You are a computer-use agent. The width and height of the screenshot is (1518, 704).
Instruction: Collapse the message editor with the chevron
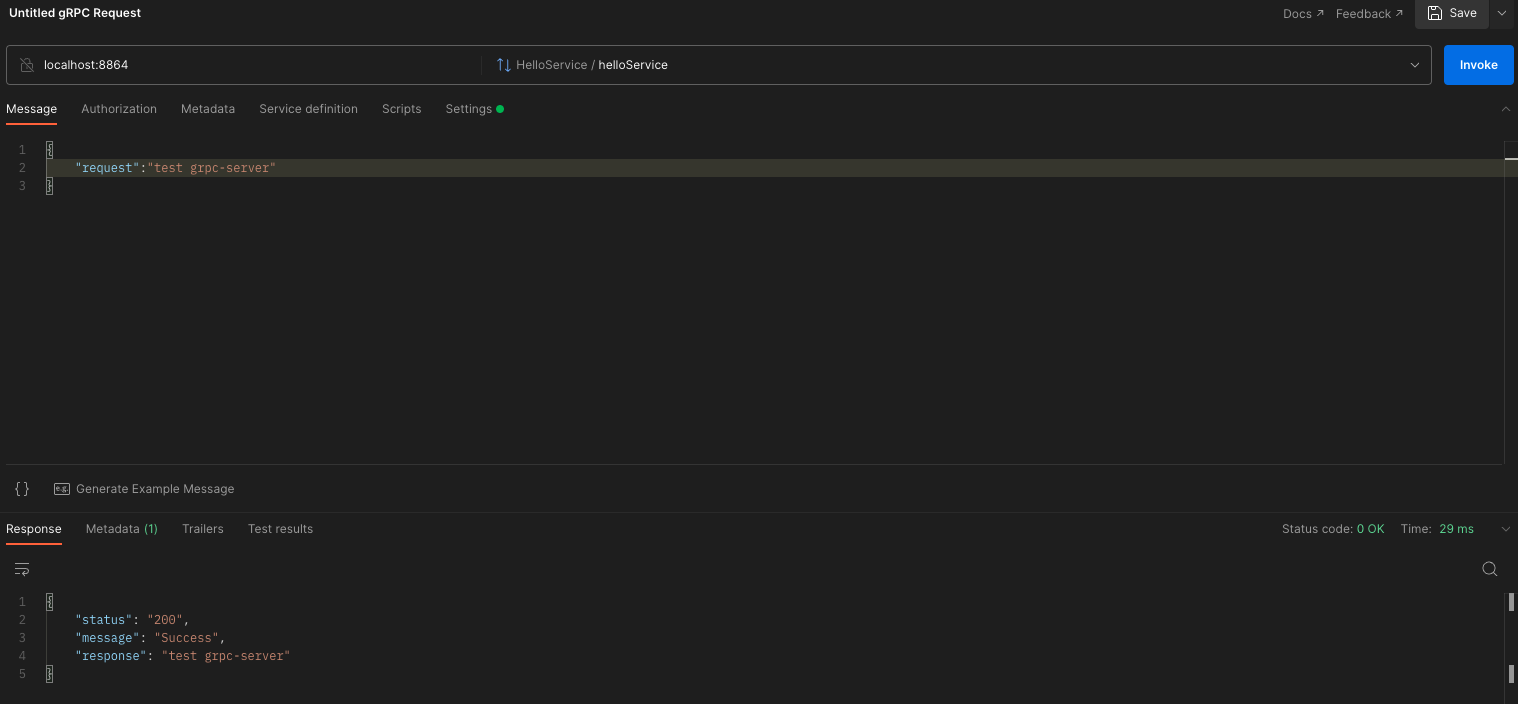tap(1505, 109)
